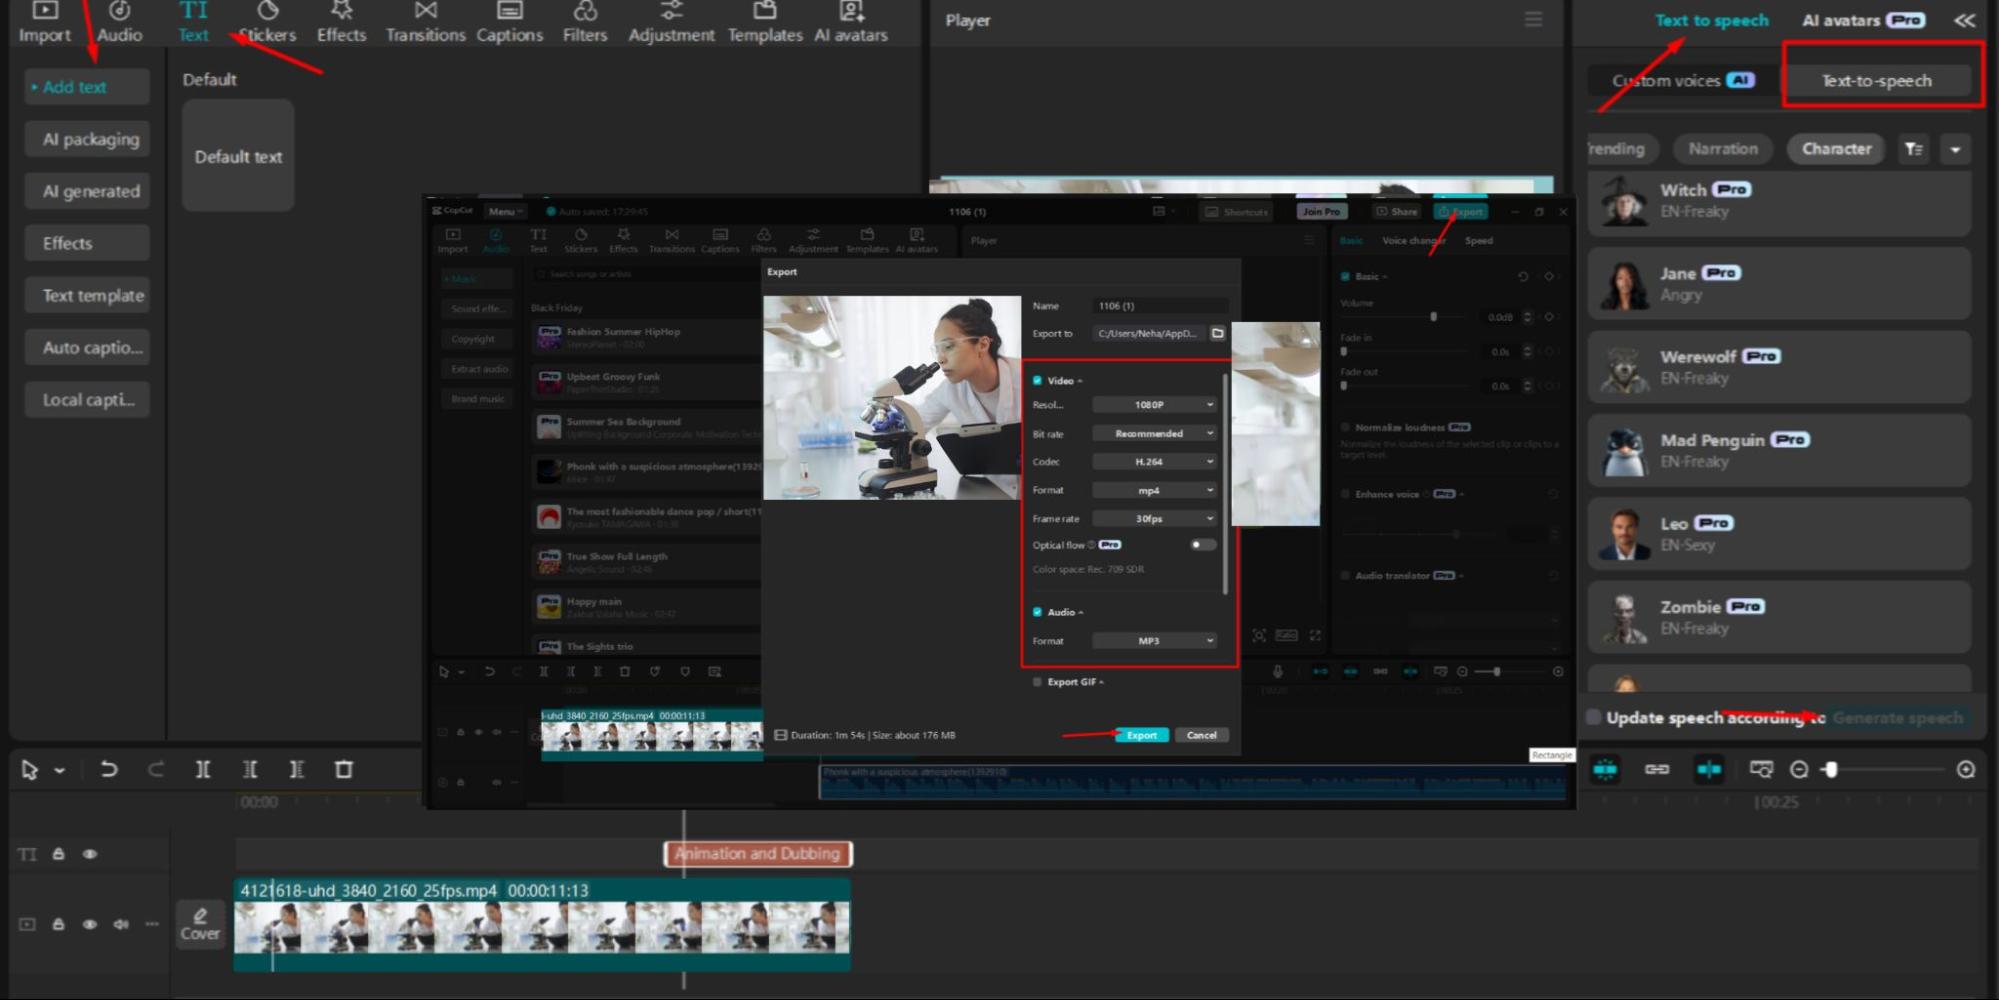This screenshot has height=1000, width=1999.
Task: Hide the text track with eye icon
Action: pos(90,854)
